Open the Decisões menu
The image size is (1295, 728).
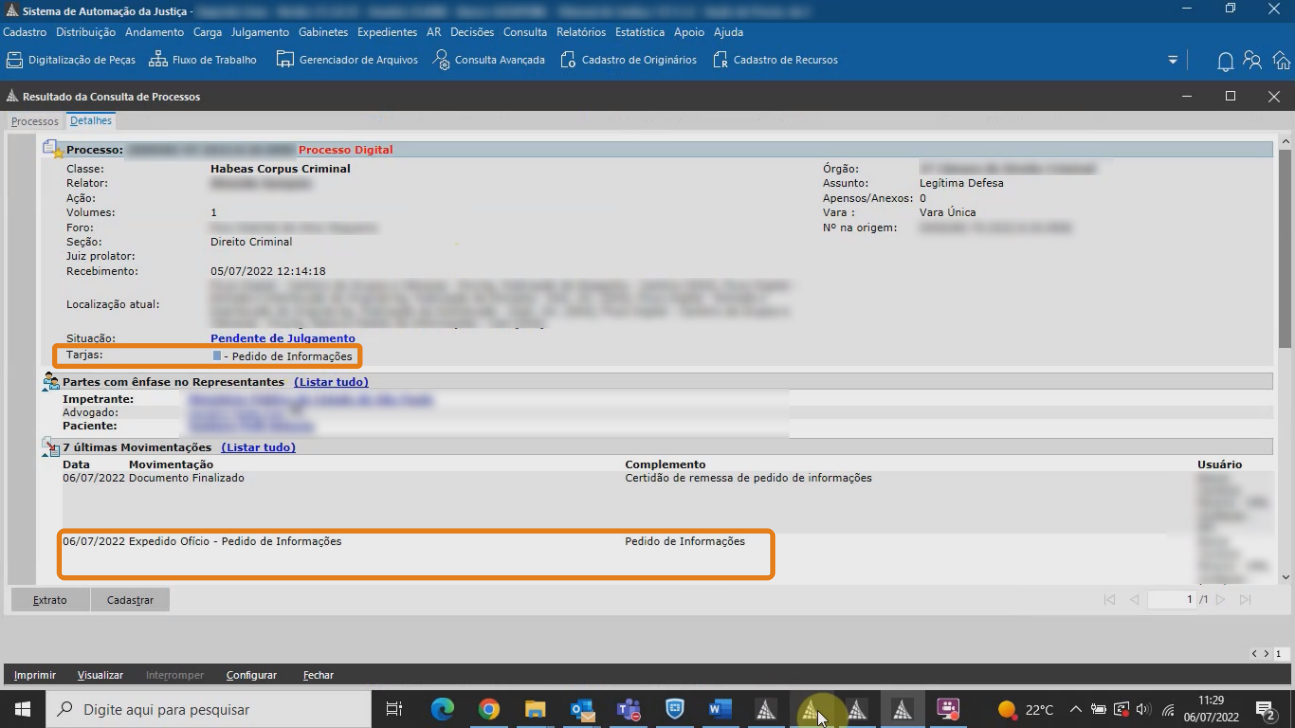pyautogui.click(x=472, y=32)
